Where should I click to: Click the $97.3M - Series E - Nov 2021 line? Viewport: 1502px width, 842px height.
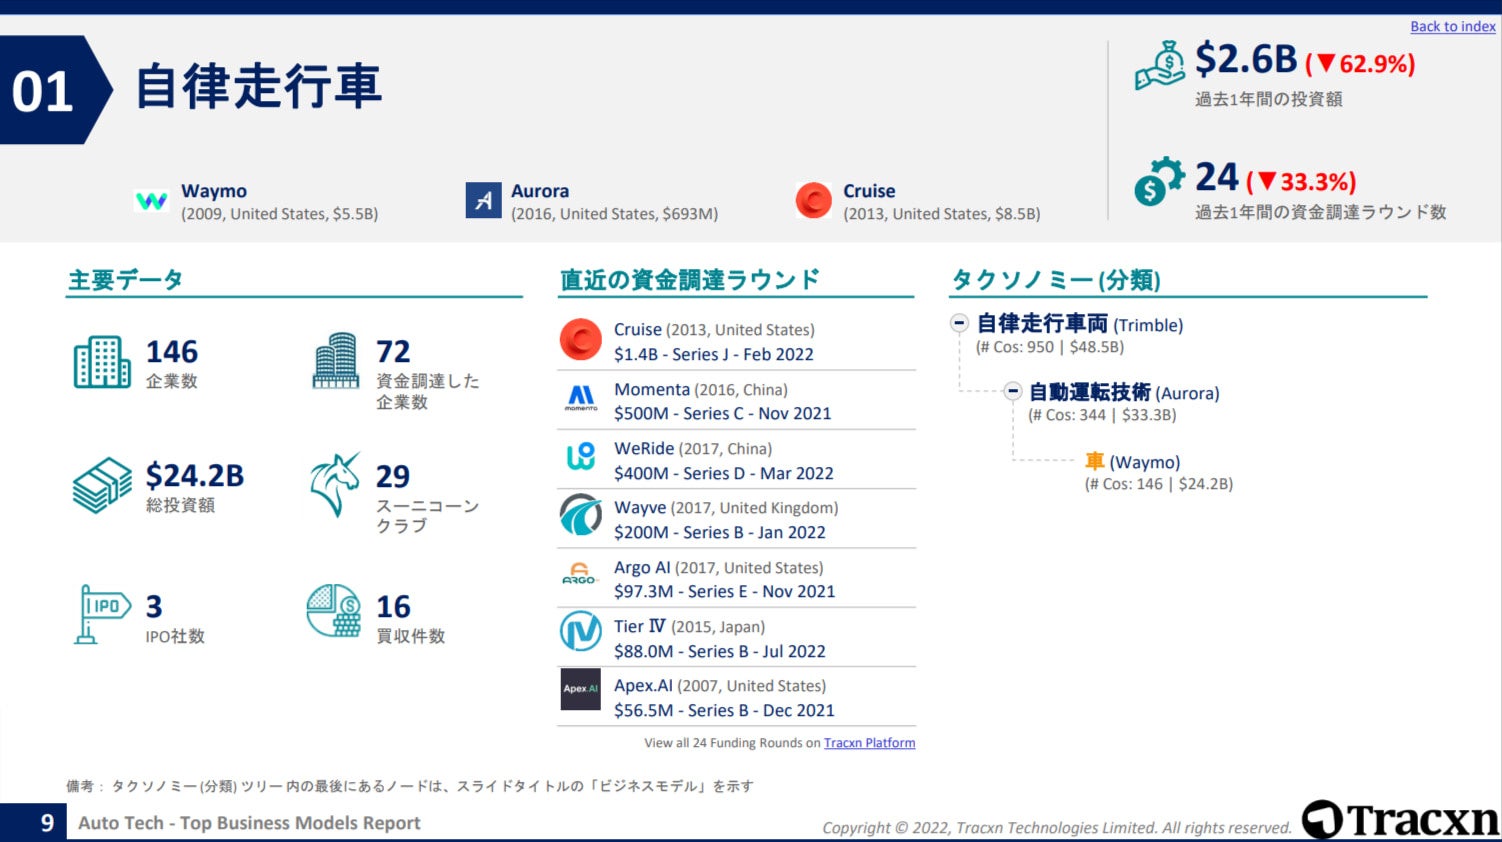point(725,591)
